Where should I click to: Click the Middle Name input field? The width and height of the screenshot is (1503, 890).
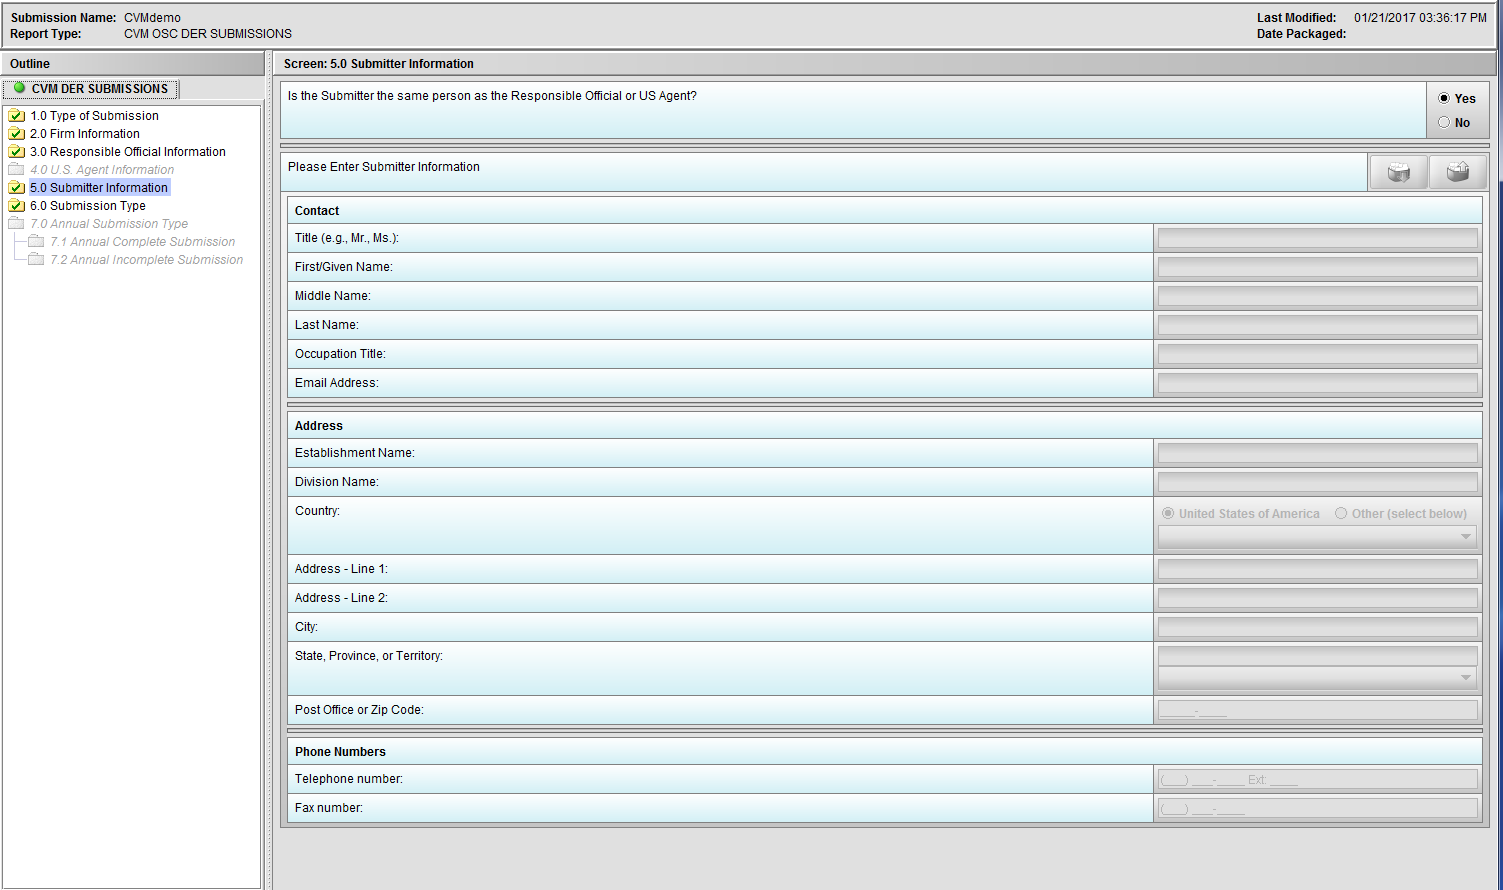(1317, 296)
